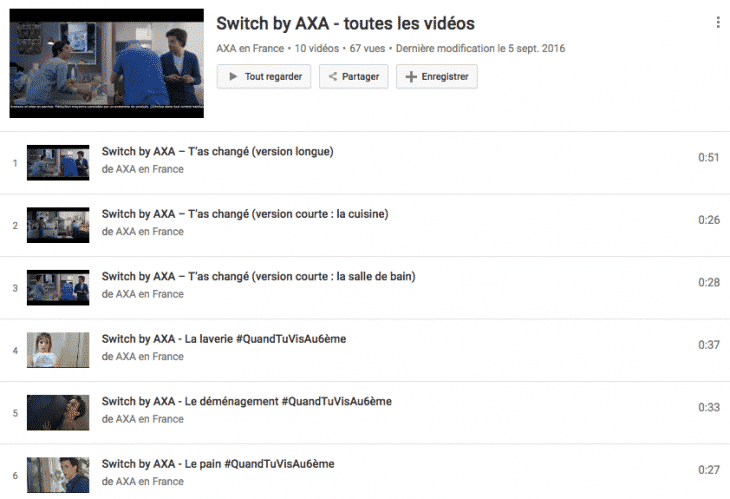The width and height of the screenshot is (730, 499).
Task: Open the AXA en France channel link in header
Action: click(250, 48)
